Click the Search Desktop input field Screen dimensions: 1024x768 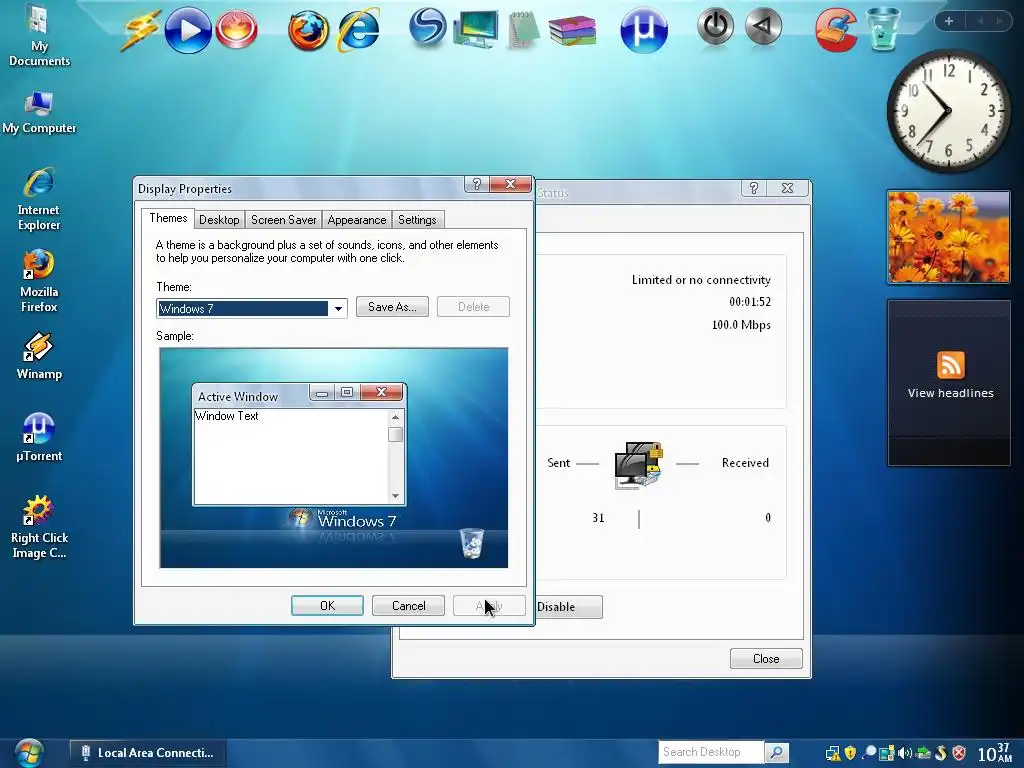tap(711, 752)
